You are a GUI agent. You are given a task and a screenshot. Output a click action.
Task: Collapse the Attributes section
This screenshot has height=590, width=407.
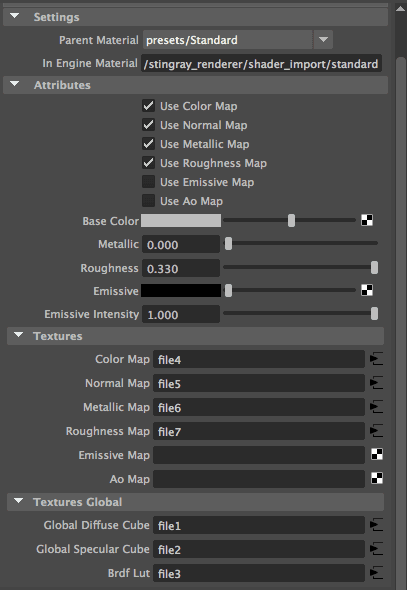pos(15,84)
